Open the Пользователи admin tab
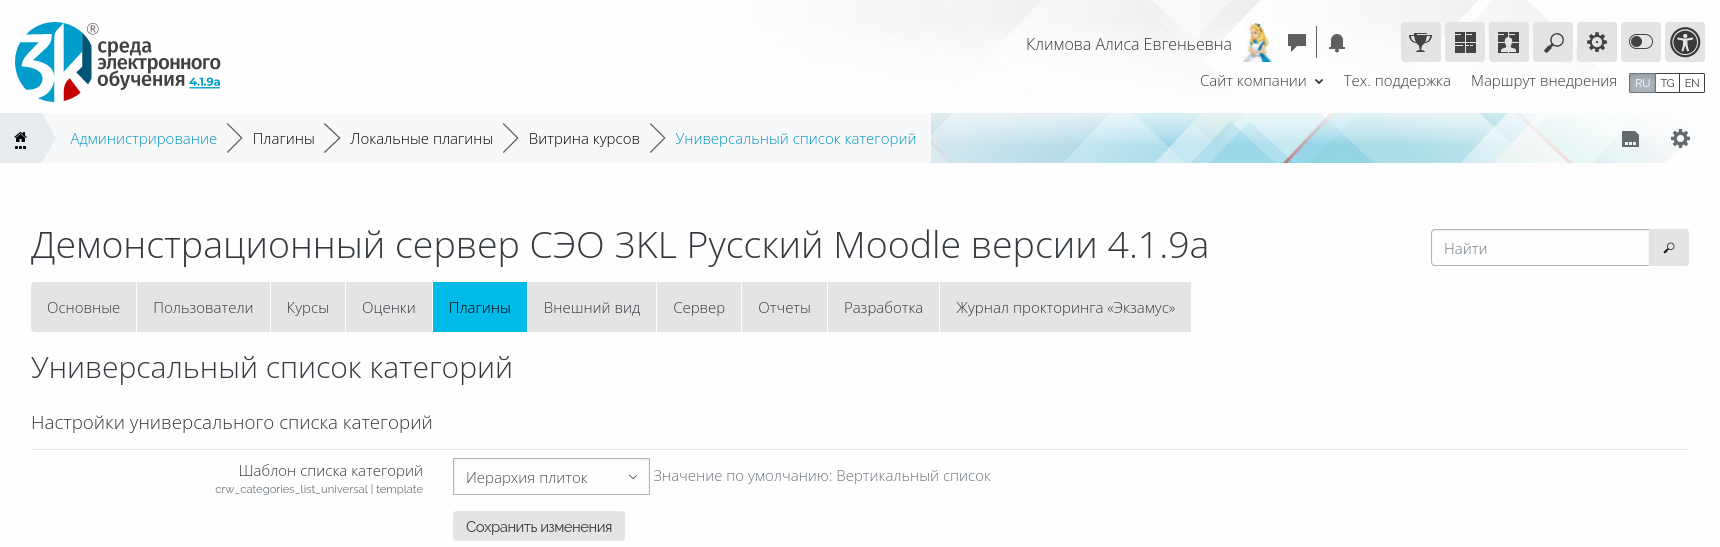Viewport: 1720px width, 547px height. point(203,307)
